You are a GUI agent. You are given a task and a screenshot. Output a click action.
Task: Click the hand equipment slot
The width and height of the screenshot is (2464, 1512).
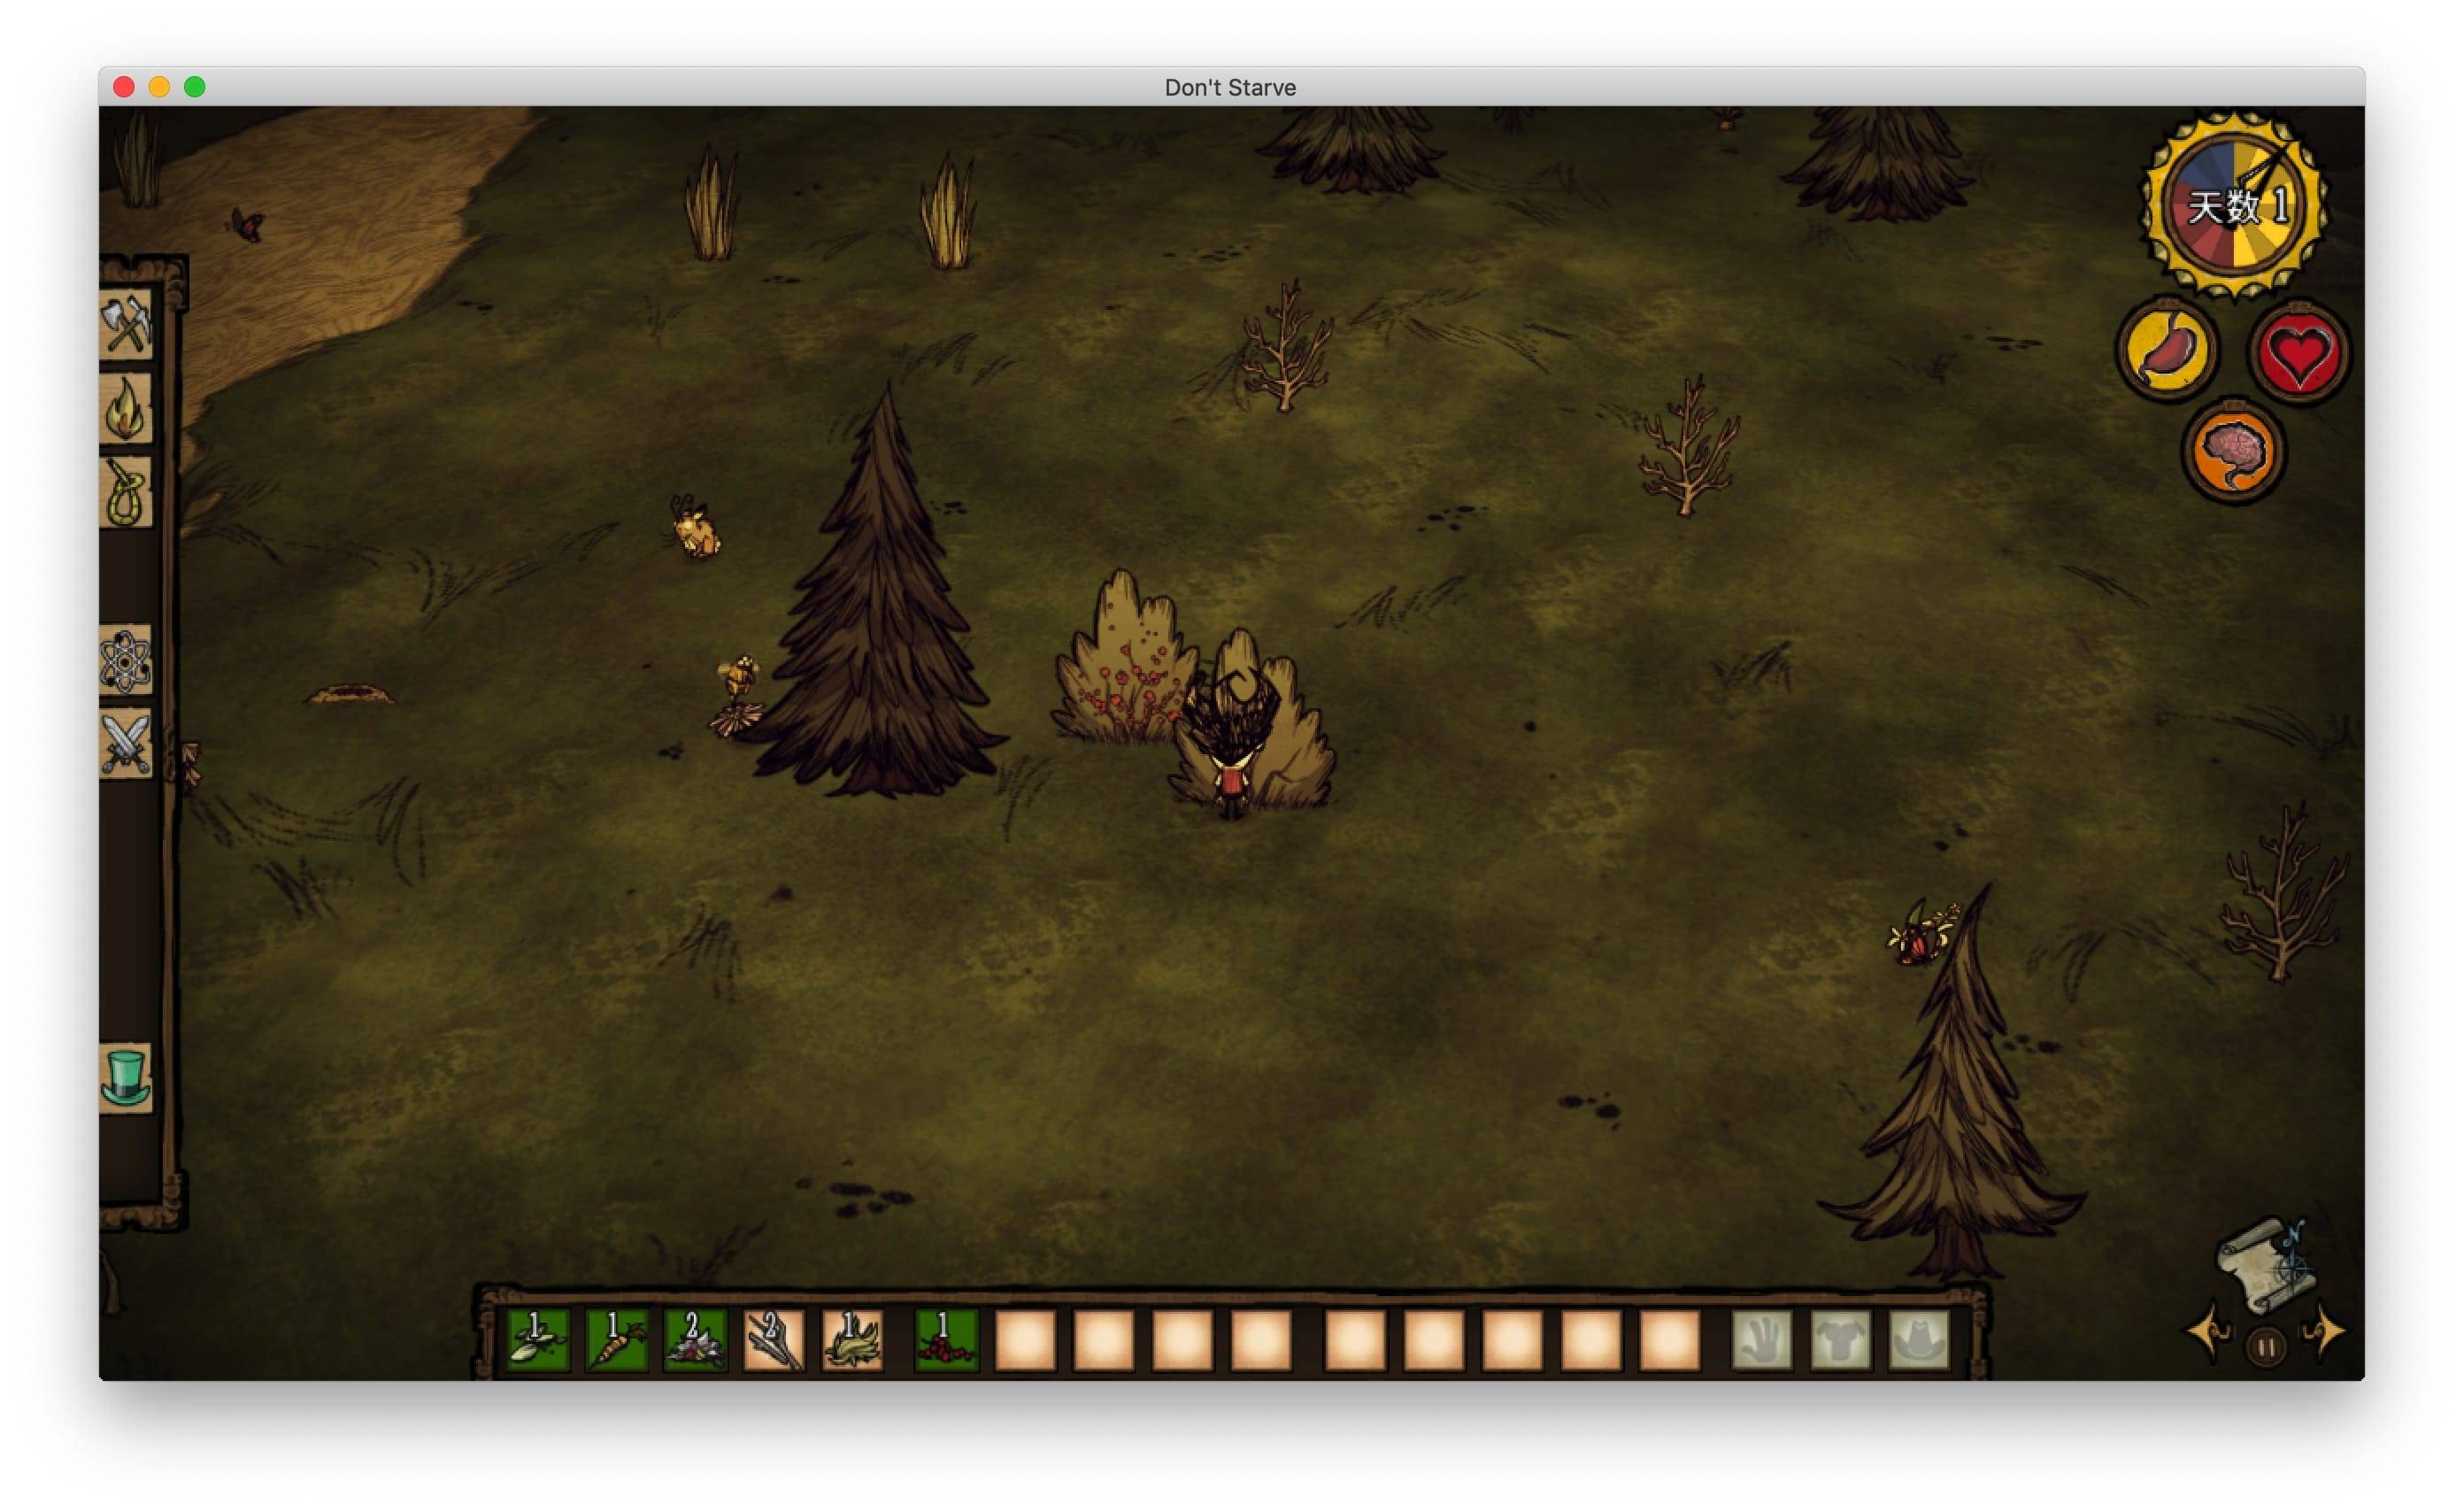point(1761,1340)
